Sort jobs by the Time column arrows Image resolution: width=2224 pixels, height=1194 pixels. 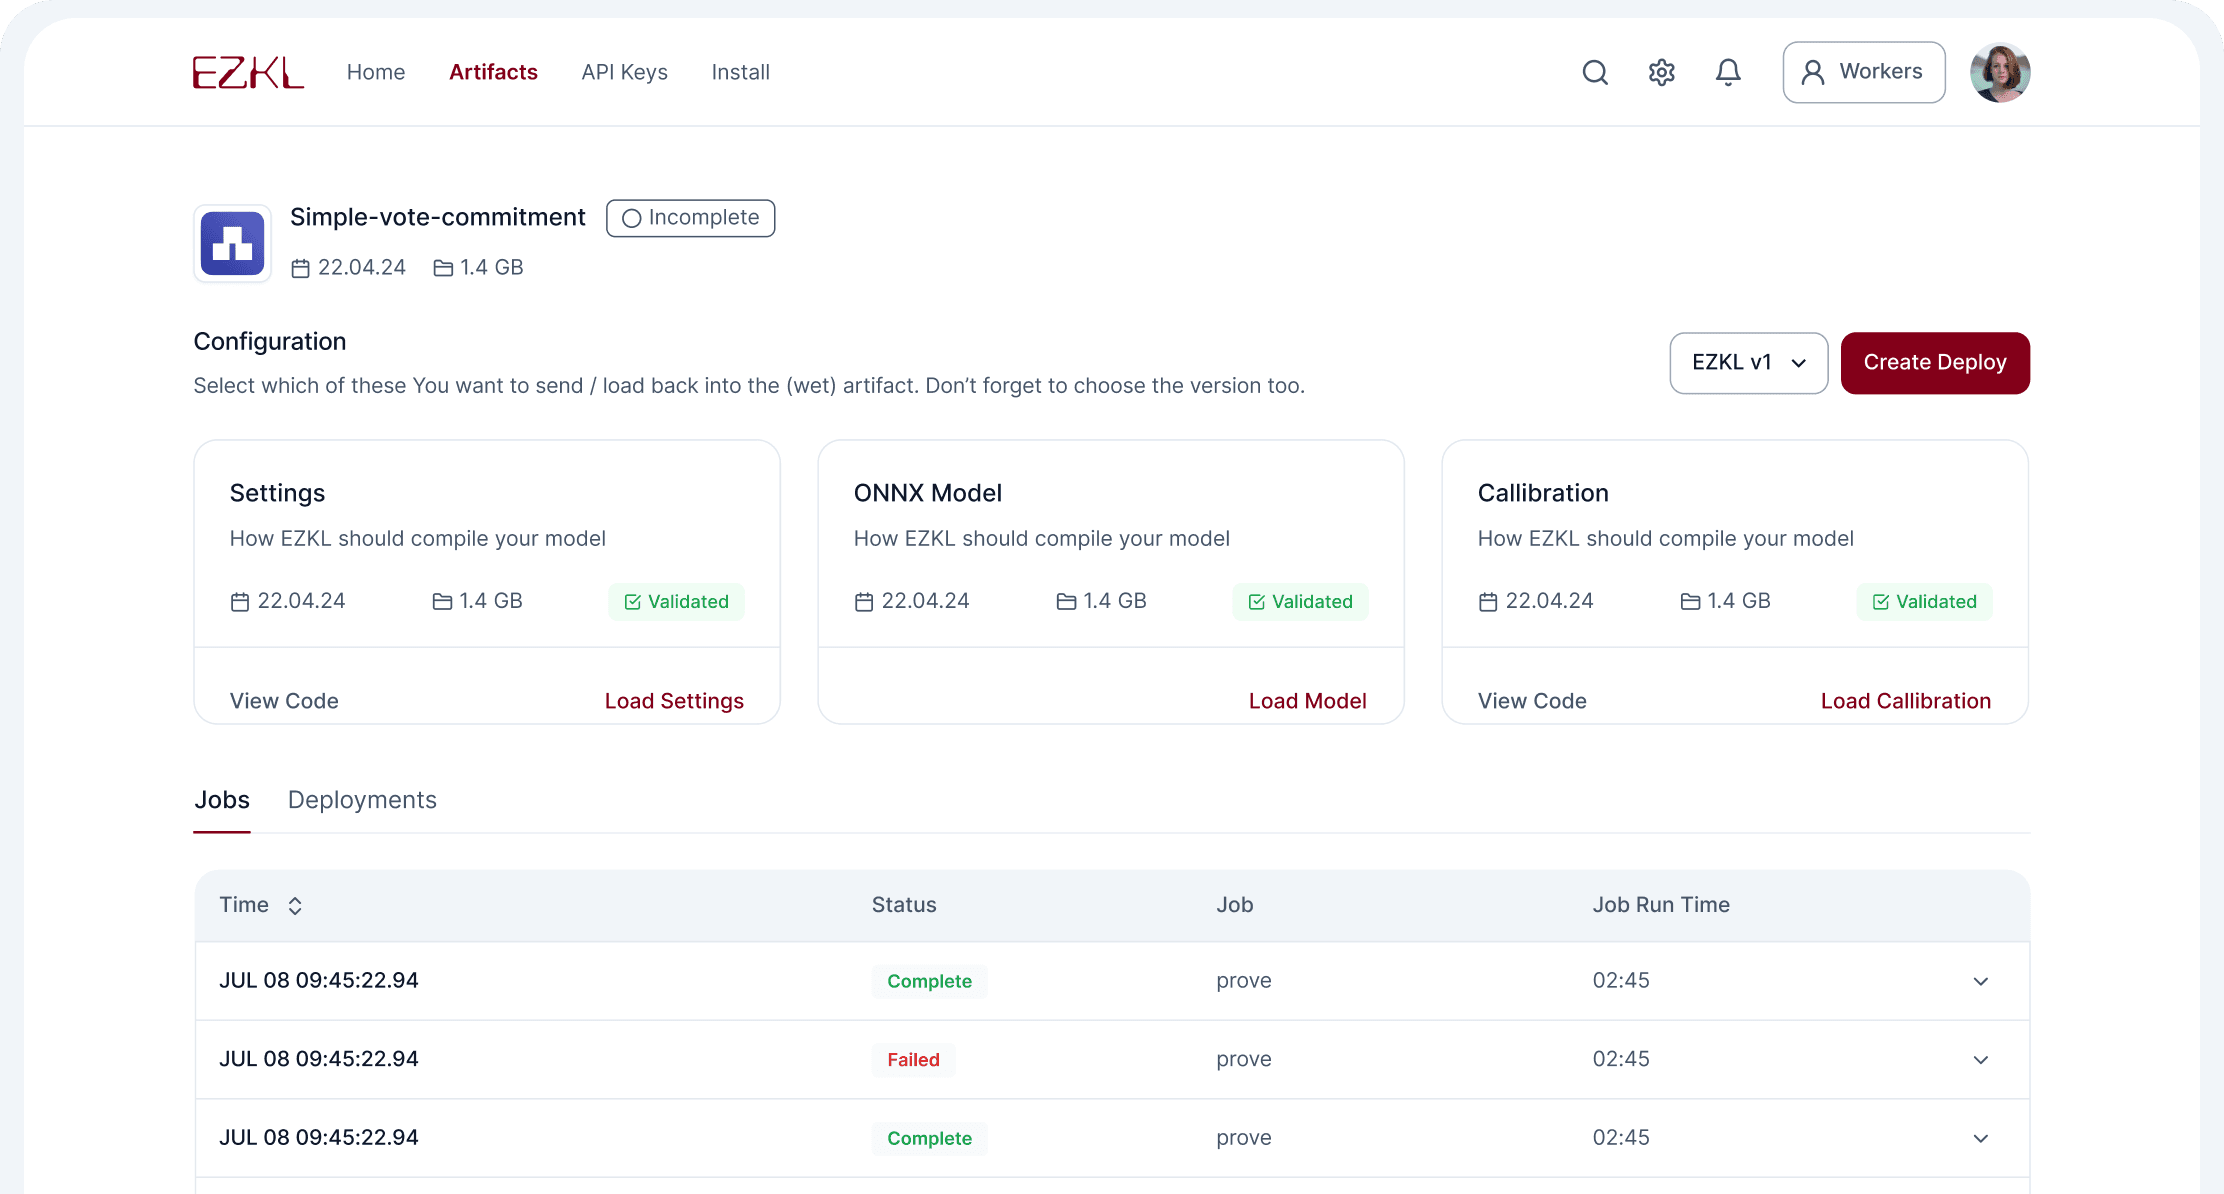coord(295,906)
